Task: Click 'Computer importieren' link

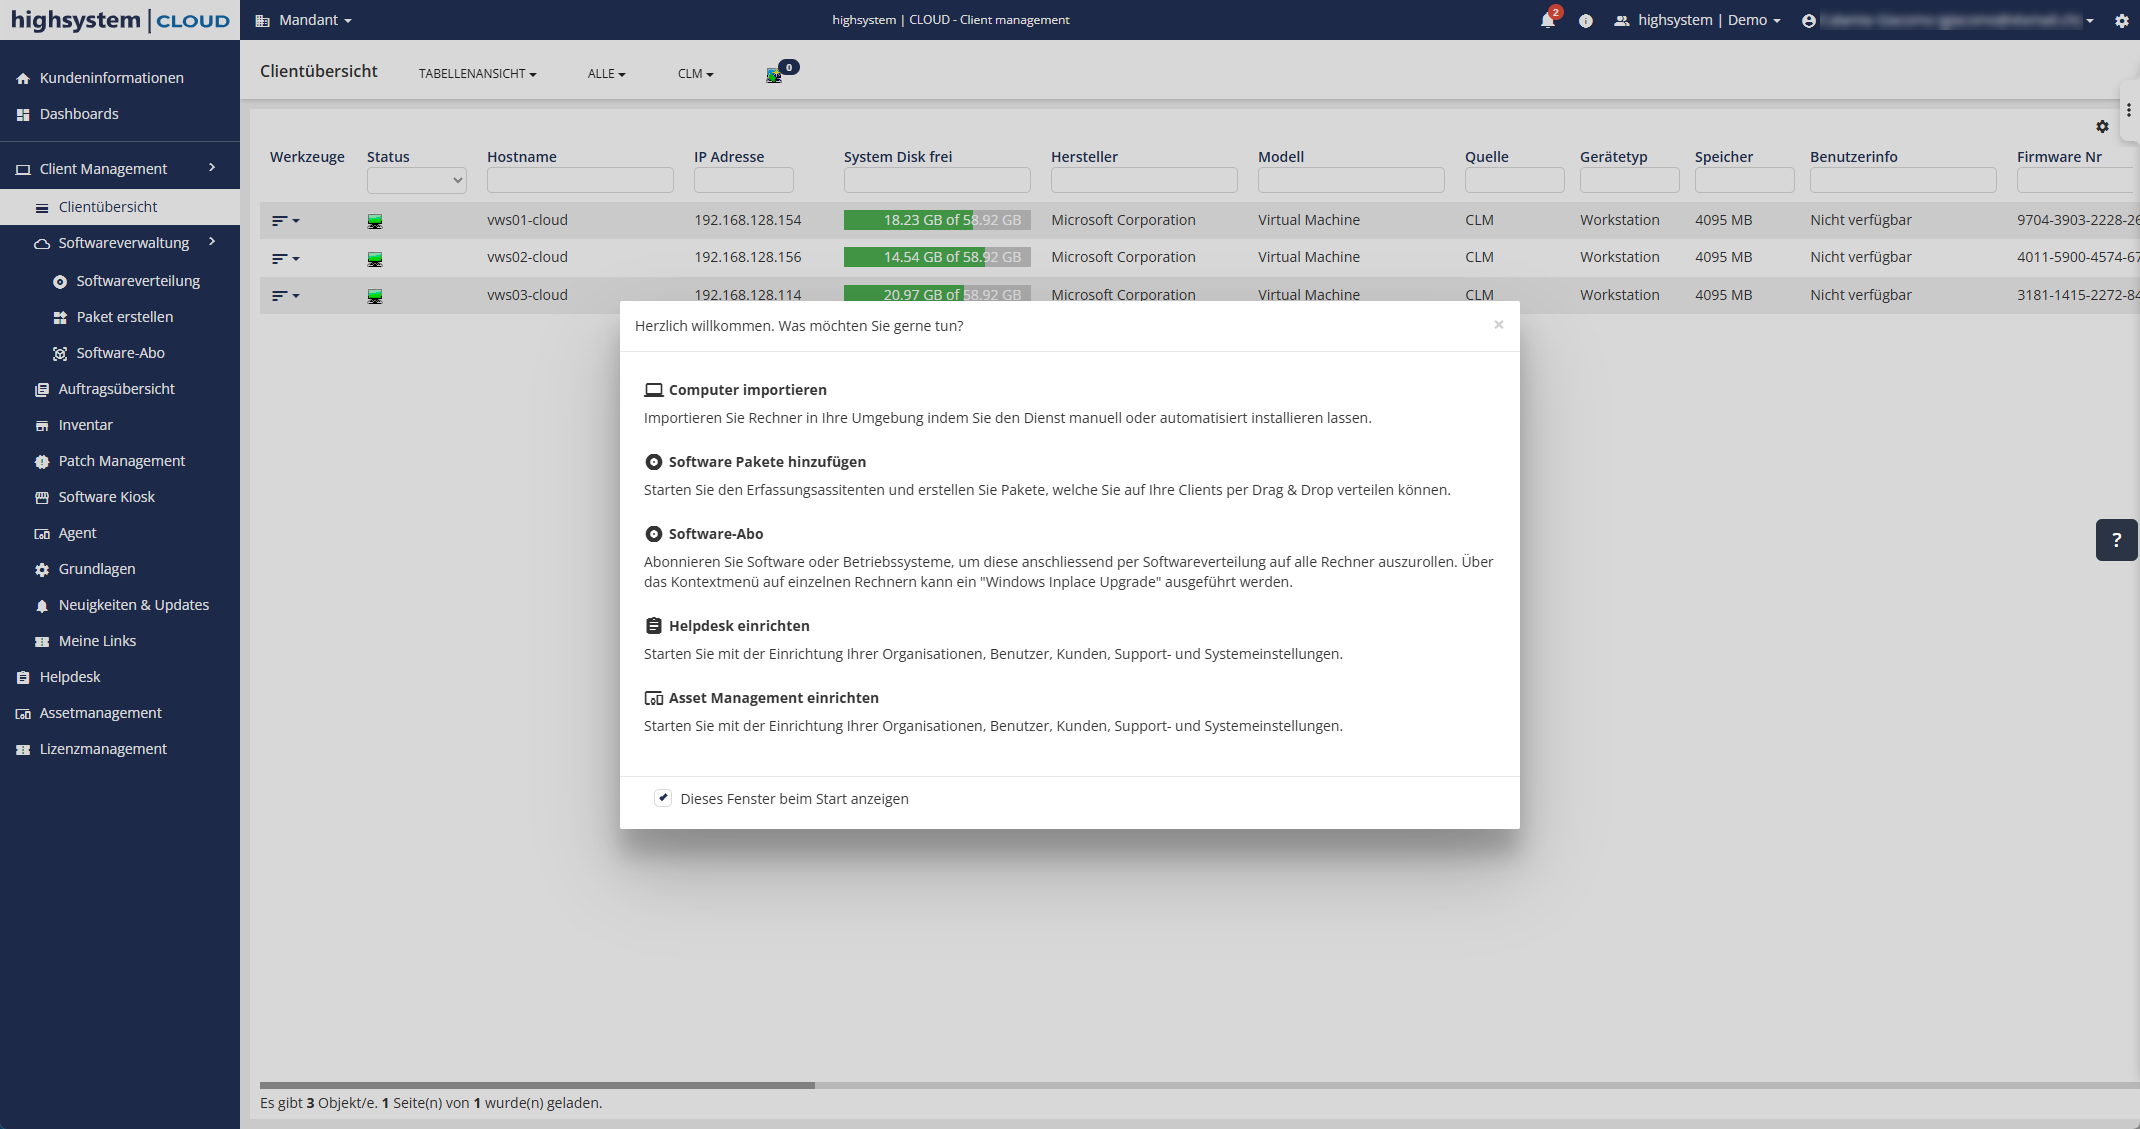Action: click(748, 390)
